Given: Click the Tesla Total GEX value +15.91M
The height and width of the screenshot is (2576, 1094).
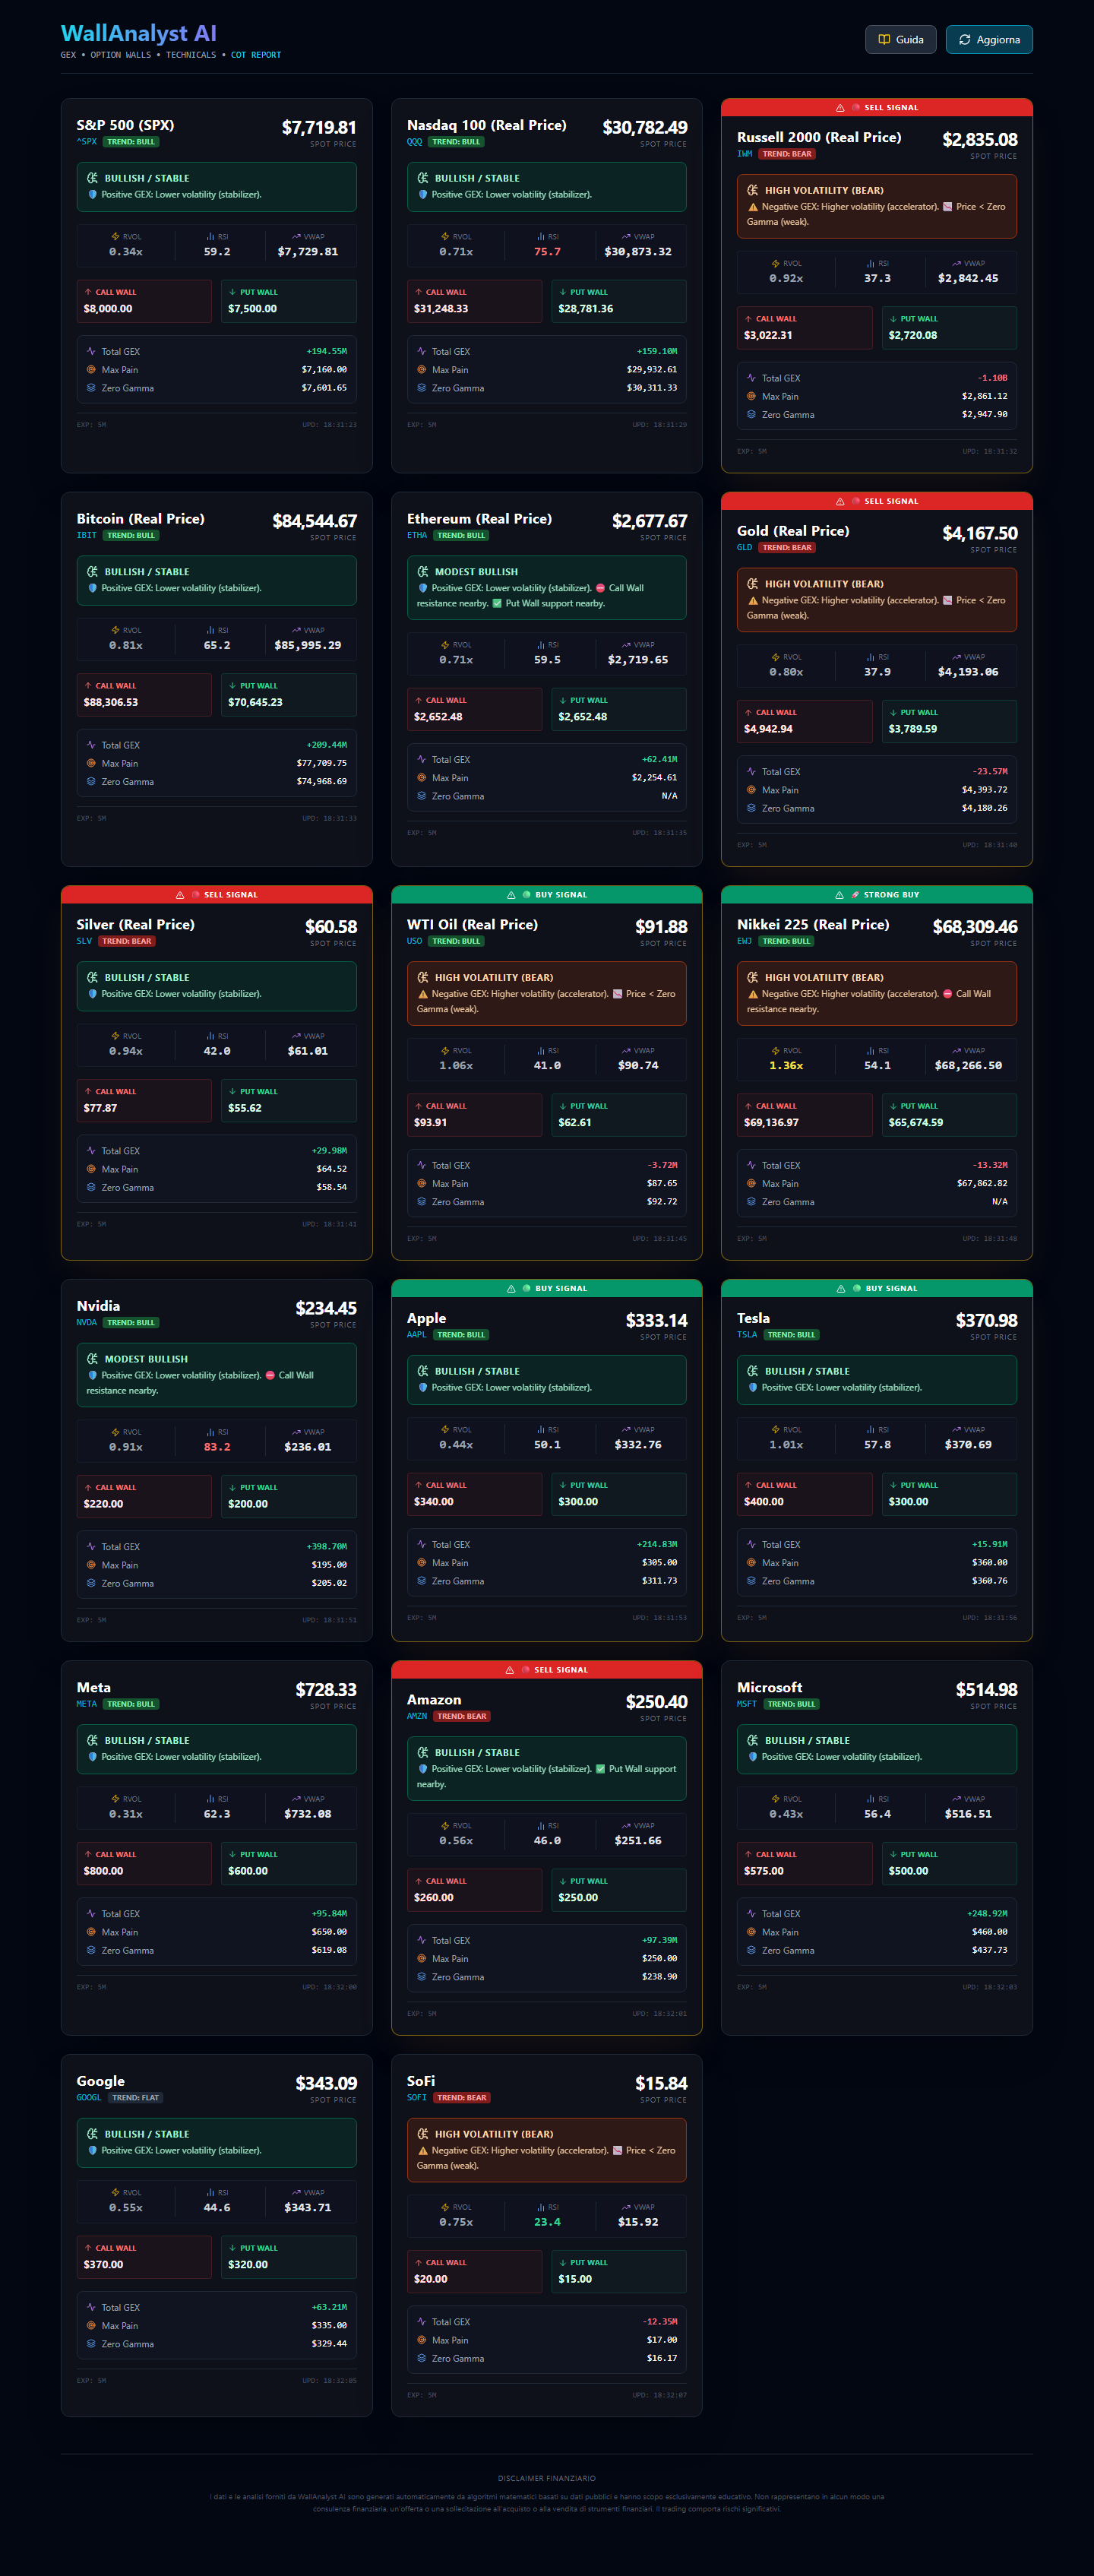Looking at the screenshot, I should (989, 1545).
